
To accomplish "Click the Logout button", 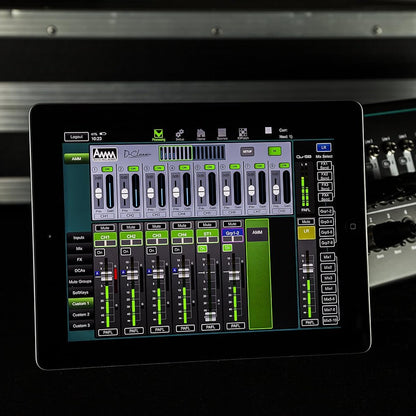I will [x=76, y=137].
